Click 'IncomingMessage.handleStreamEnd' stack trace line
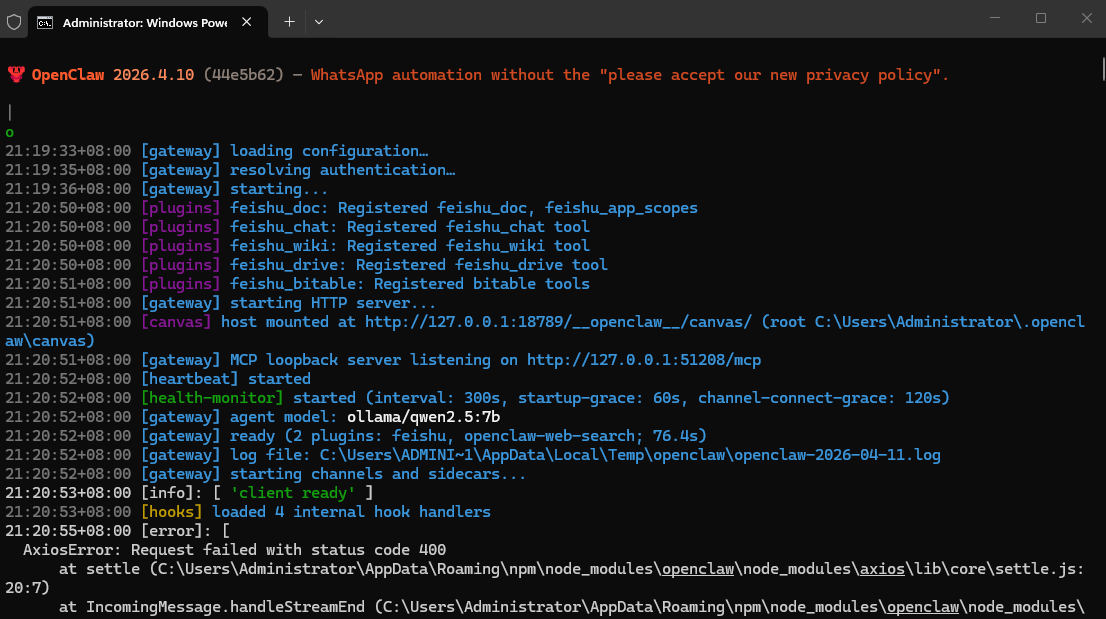Viewport: 1106px width, 619px height. pyautogui.click(x=571, y=608)
